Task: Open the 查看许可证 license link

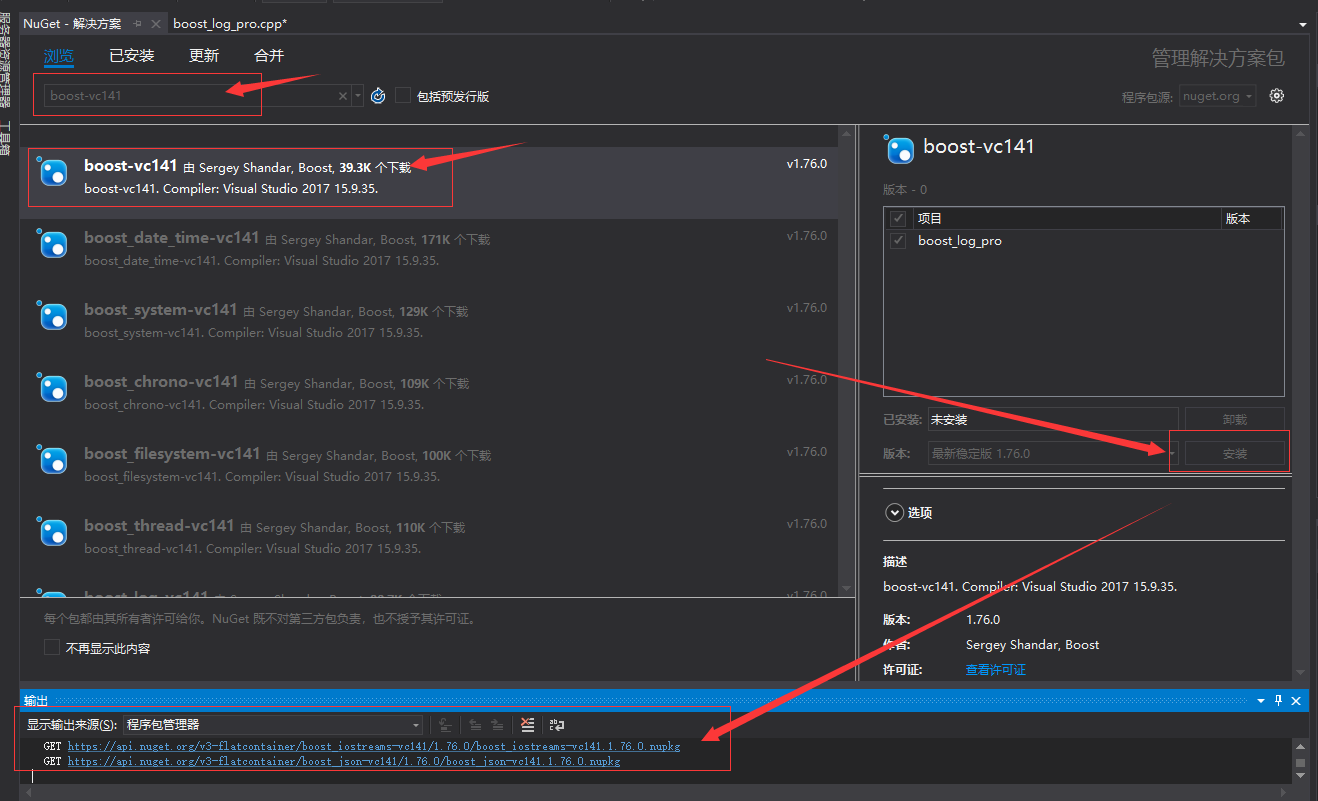Action: click(x=995, y=669)
